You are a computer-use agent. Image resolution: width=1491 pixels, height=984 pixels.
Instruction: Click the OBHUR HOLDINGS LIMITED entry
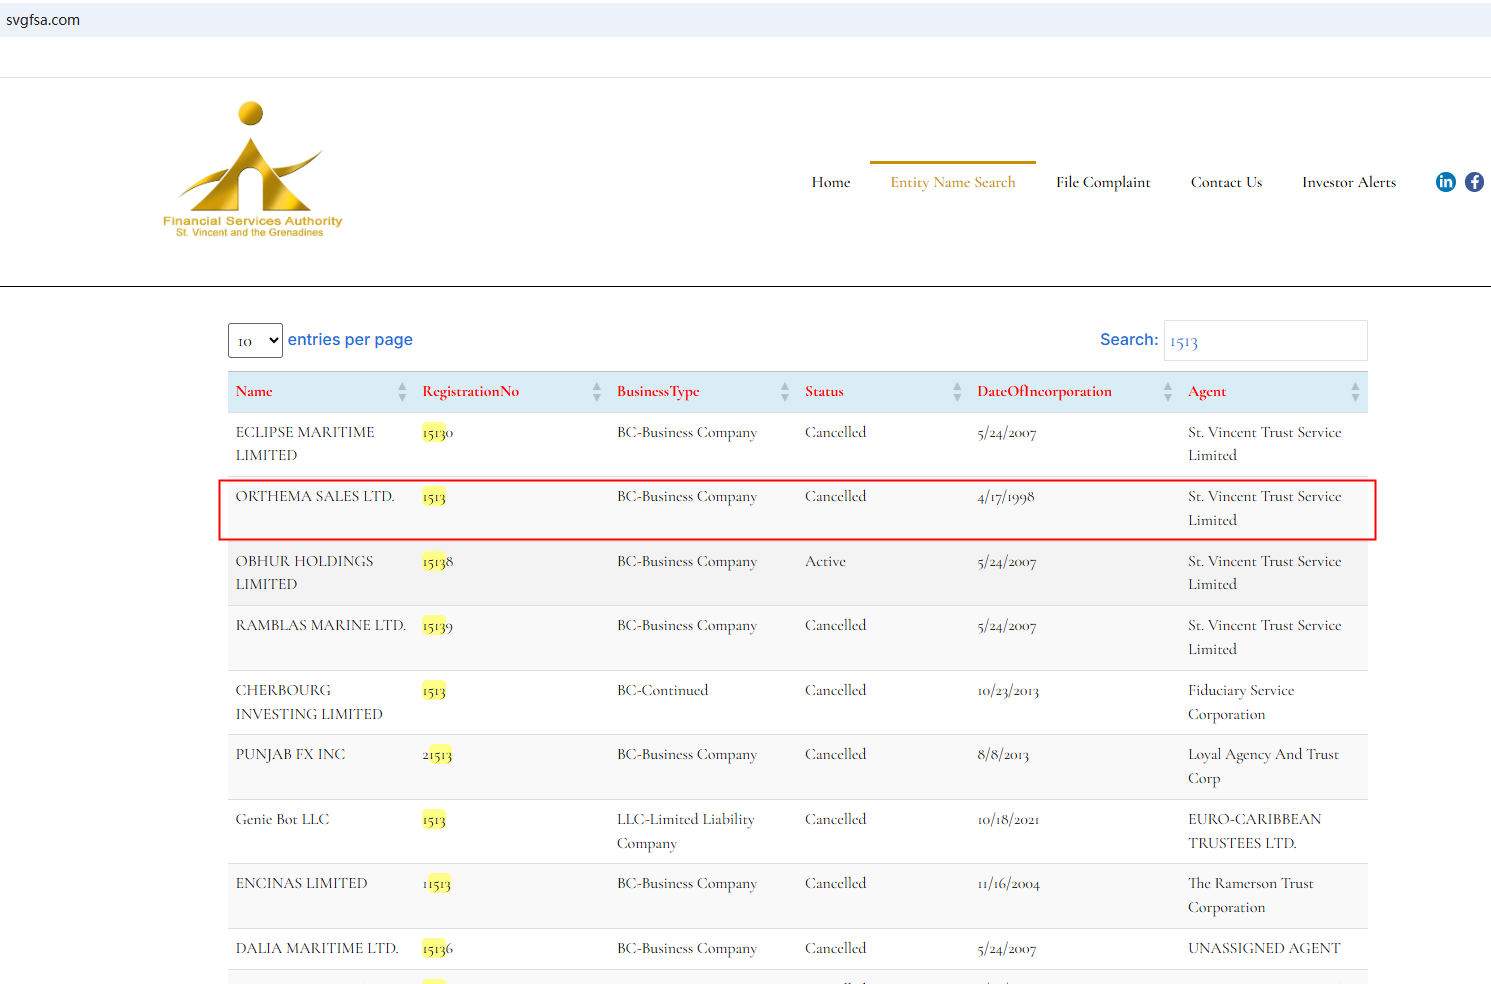304,572
